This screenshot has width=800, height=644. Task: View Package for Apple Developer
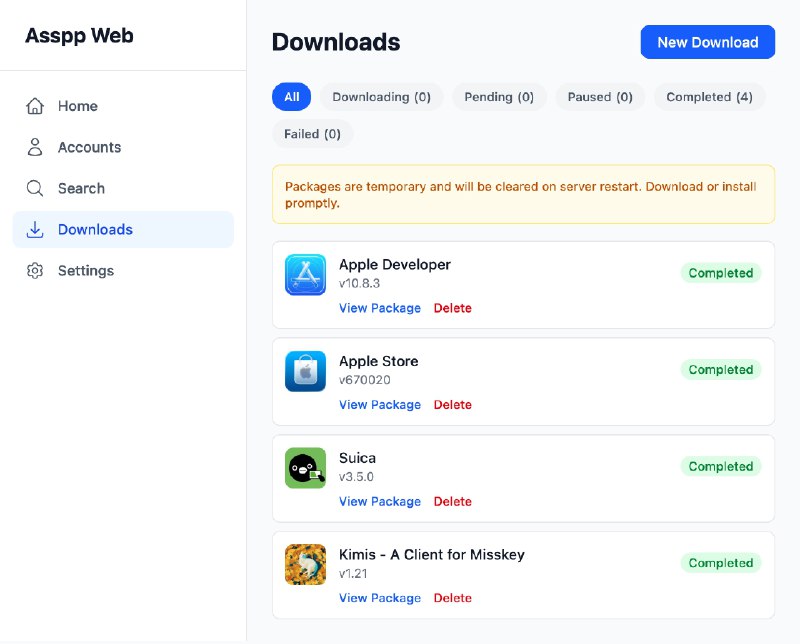click(x=380, y=308)
